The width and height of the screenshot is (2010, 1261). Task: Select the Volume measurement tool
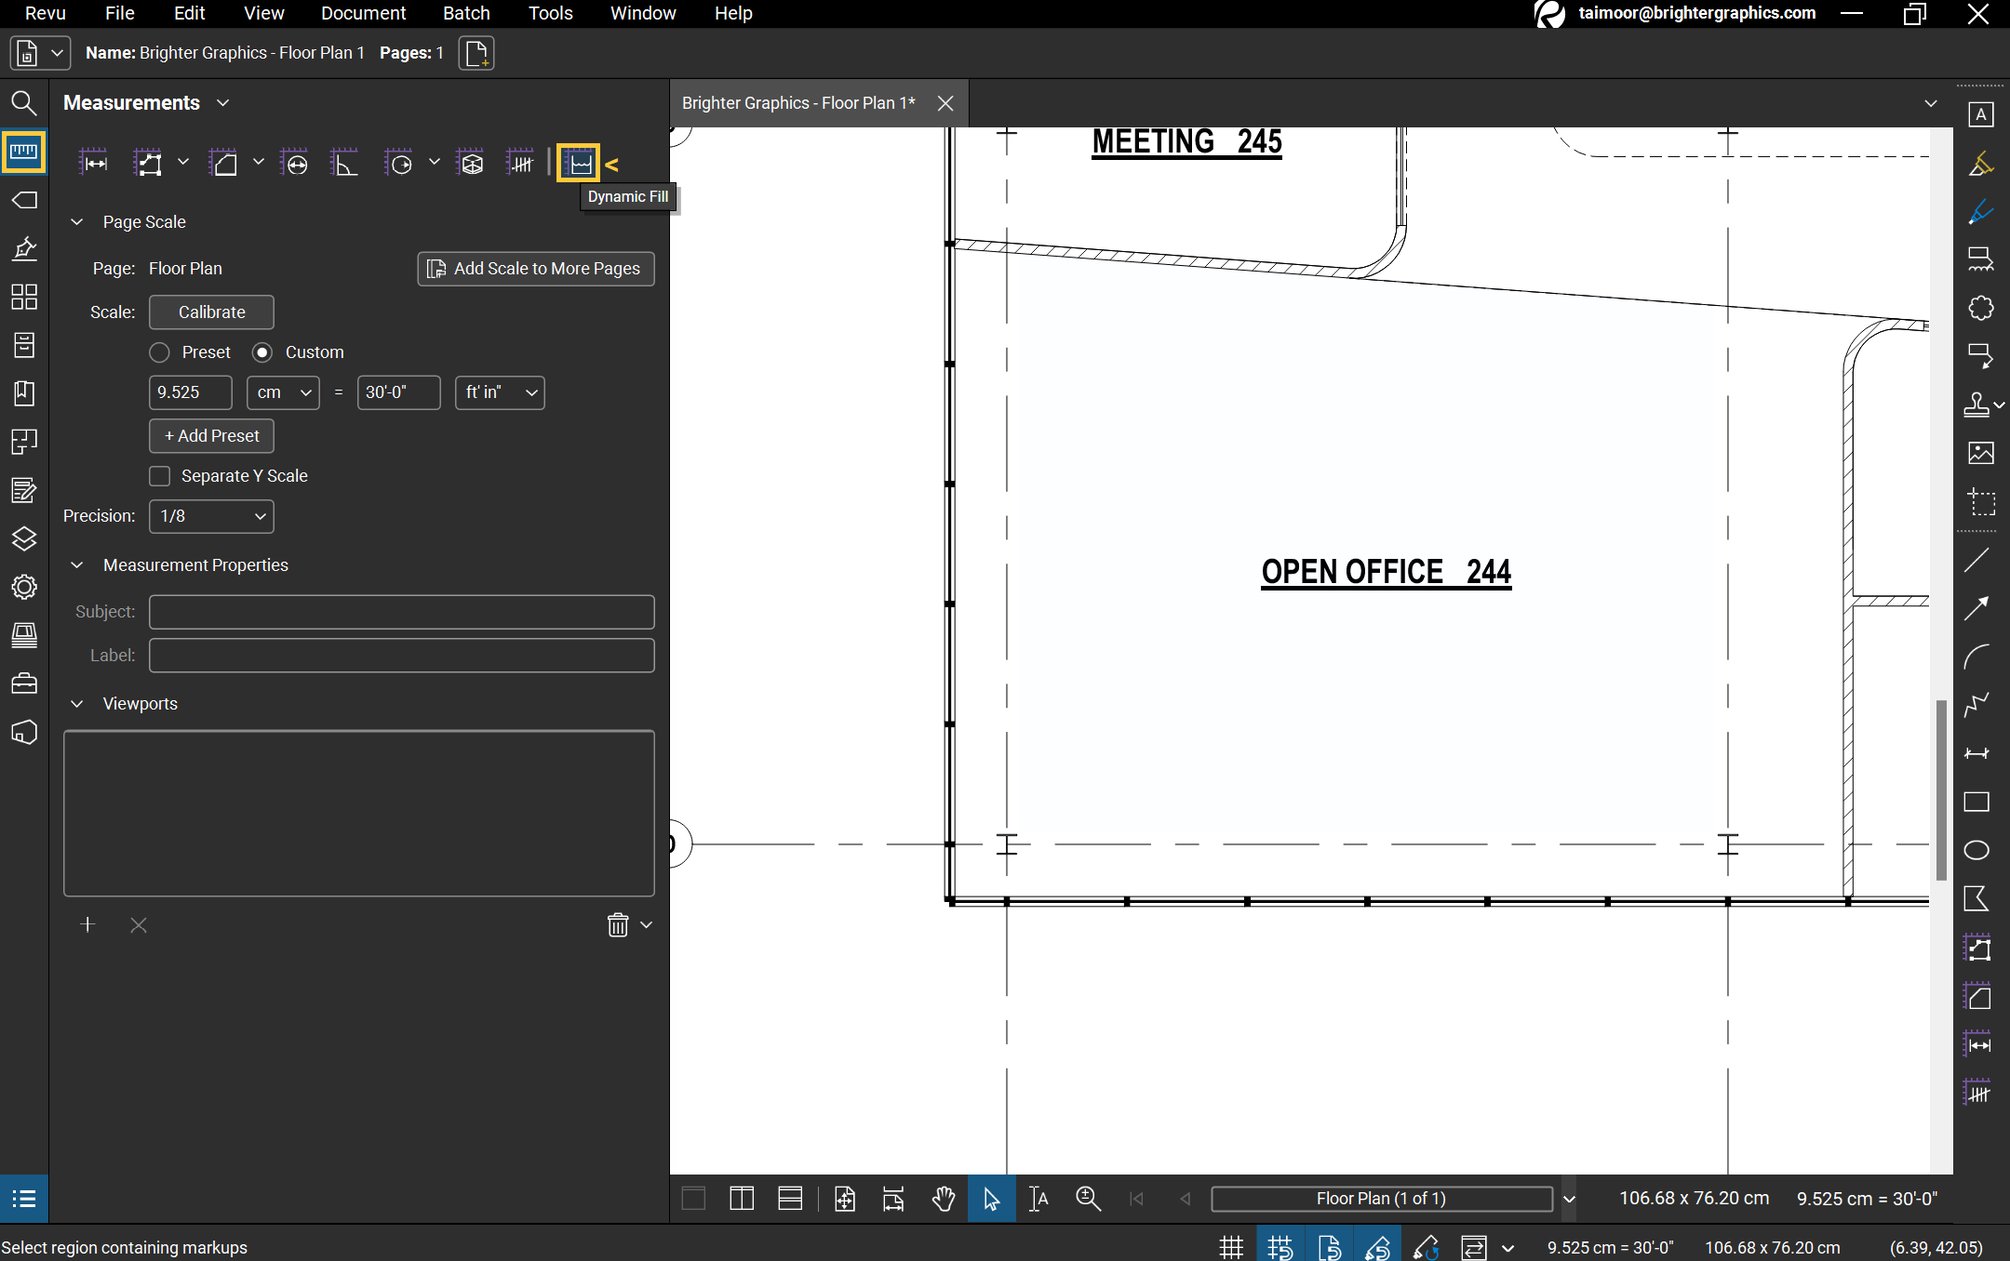(x=469, y=163)
